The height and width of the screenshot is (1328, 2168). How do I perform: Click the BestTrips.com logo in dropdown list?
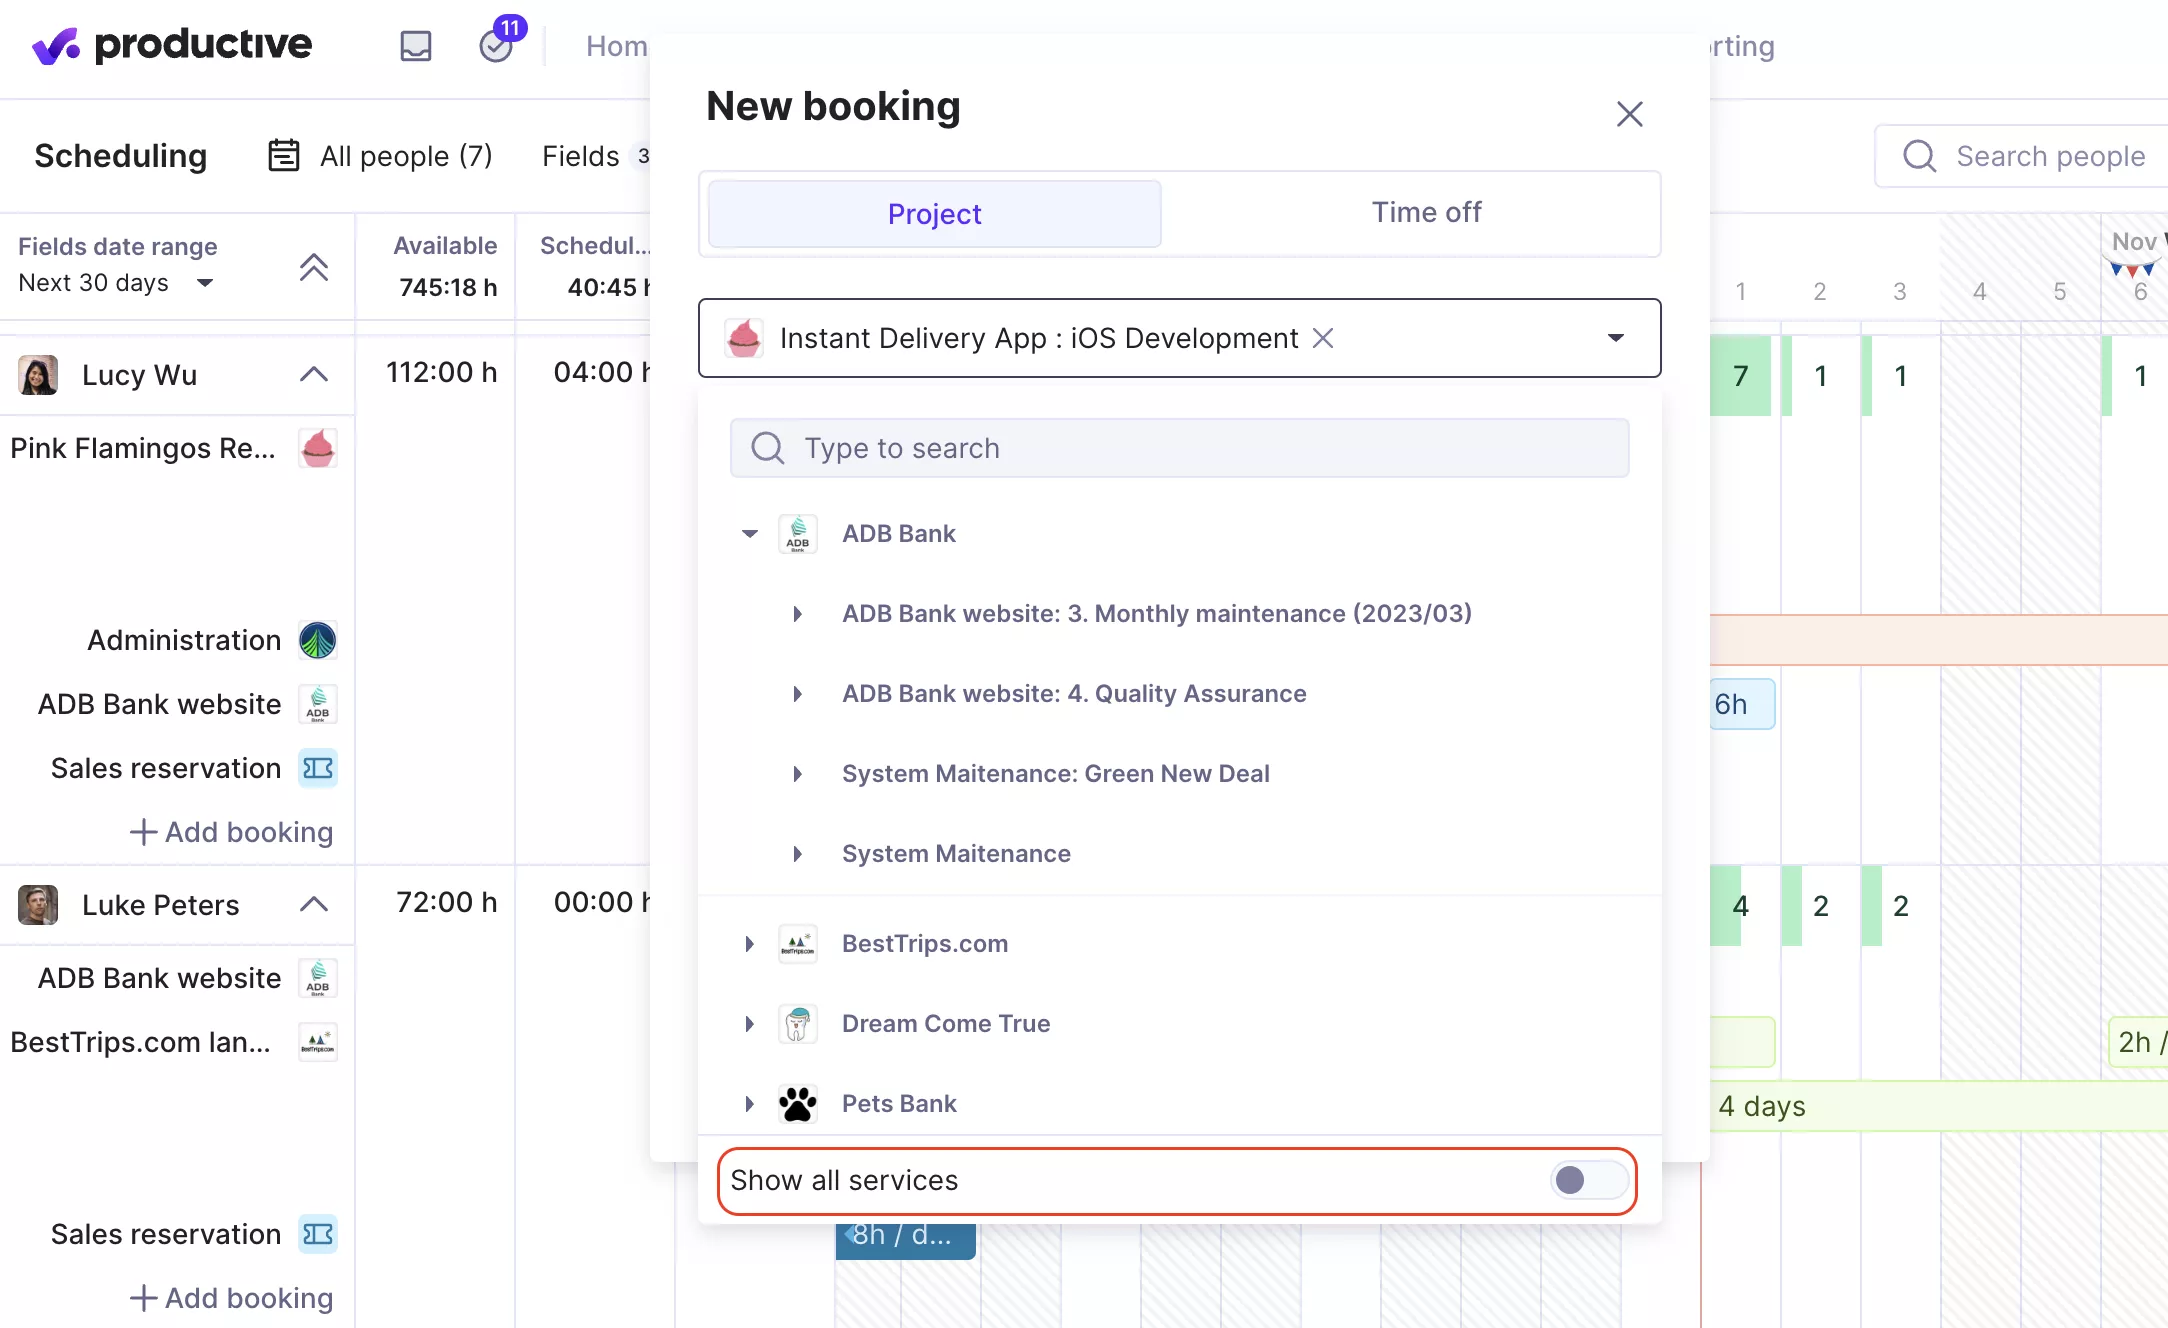click(x=798, y=944)
